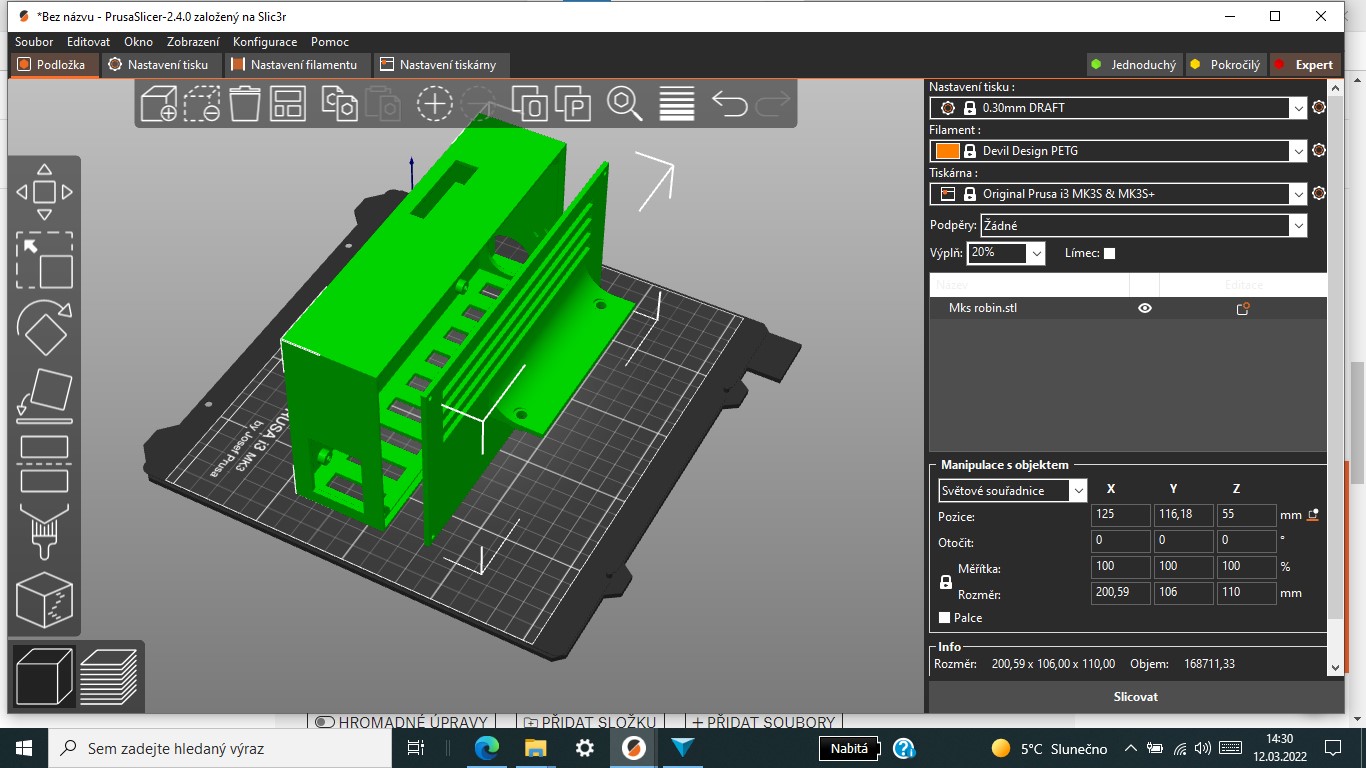This screenshot has width=1366, height=768.
Task: Click the Delete selected object icon
Action: pyautogui.click(x=202, y=103)
